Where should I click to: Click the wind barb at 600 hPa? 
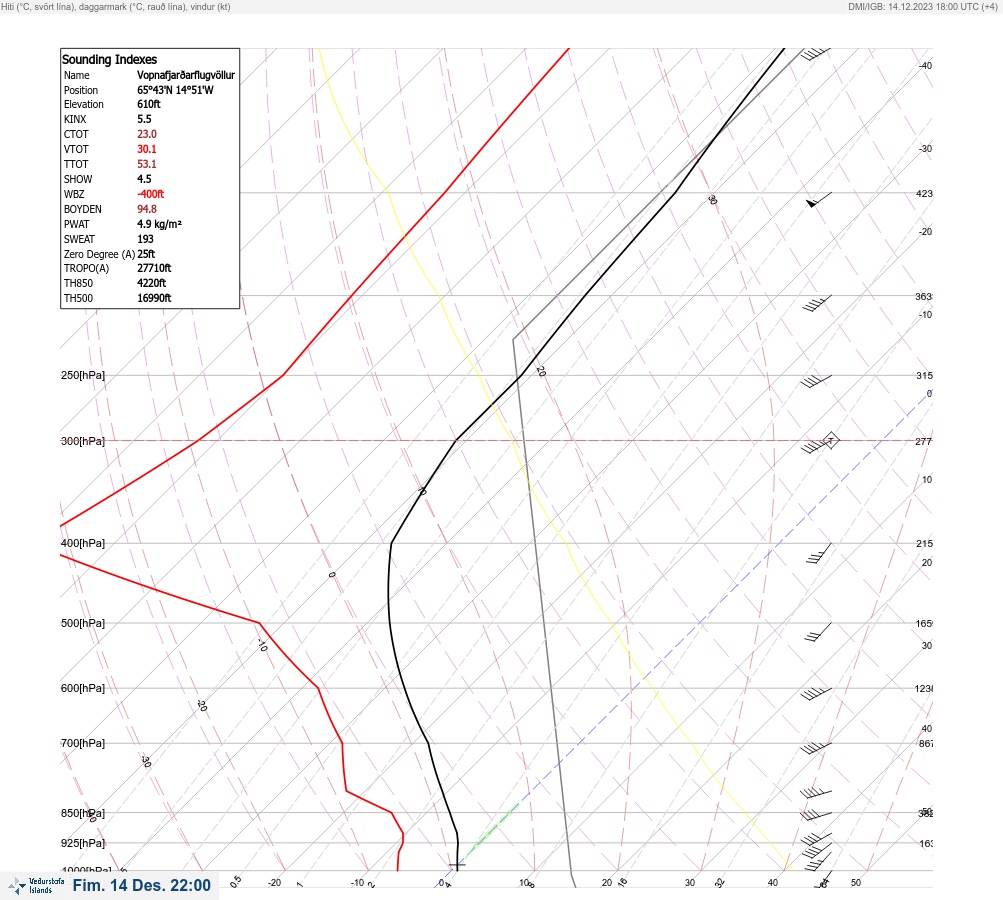816,693
